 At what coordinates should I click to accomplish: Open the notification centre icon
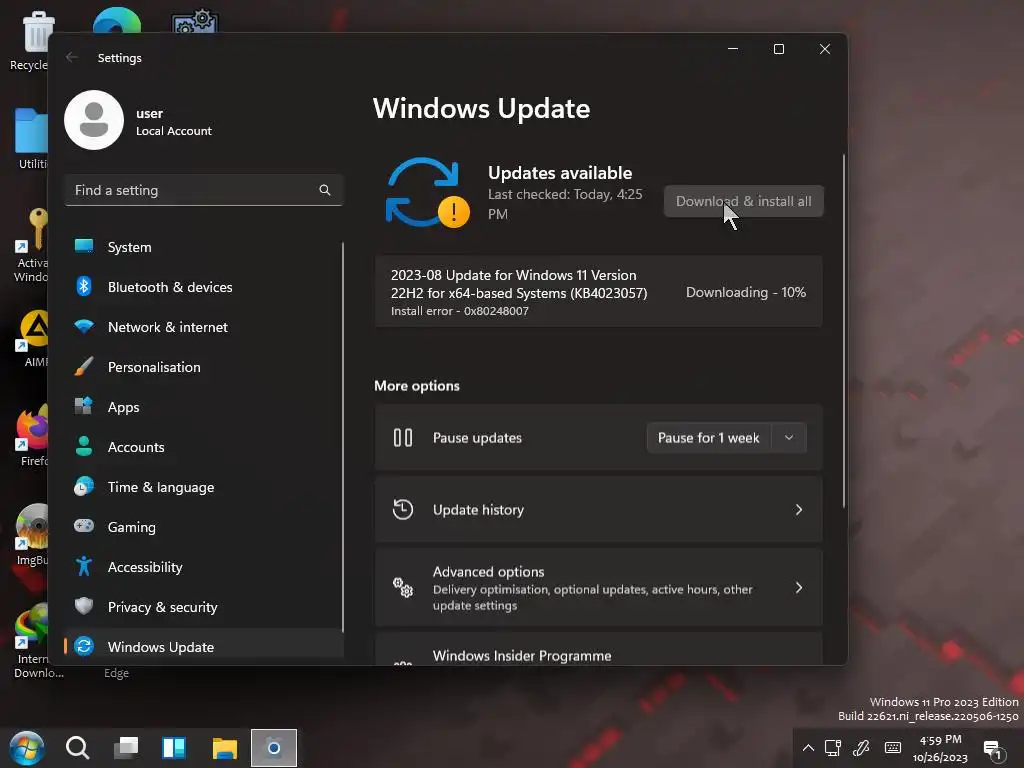pyautogui.click(x=993, y=750)
